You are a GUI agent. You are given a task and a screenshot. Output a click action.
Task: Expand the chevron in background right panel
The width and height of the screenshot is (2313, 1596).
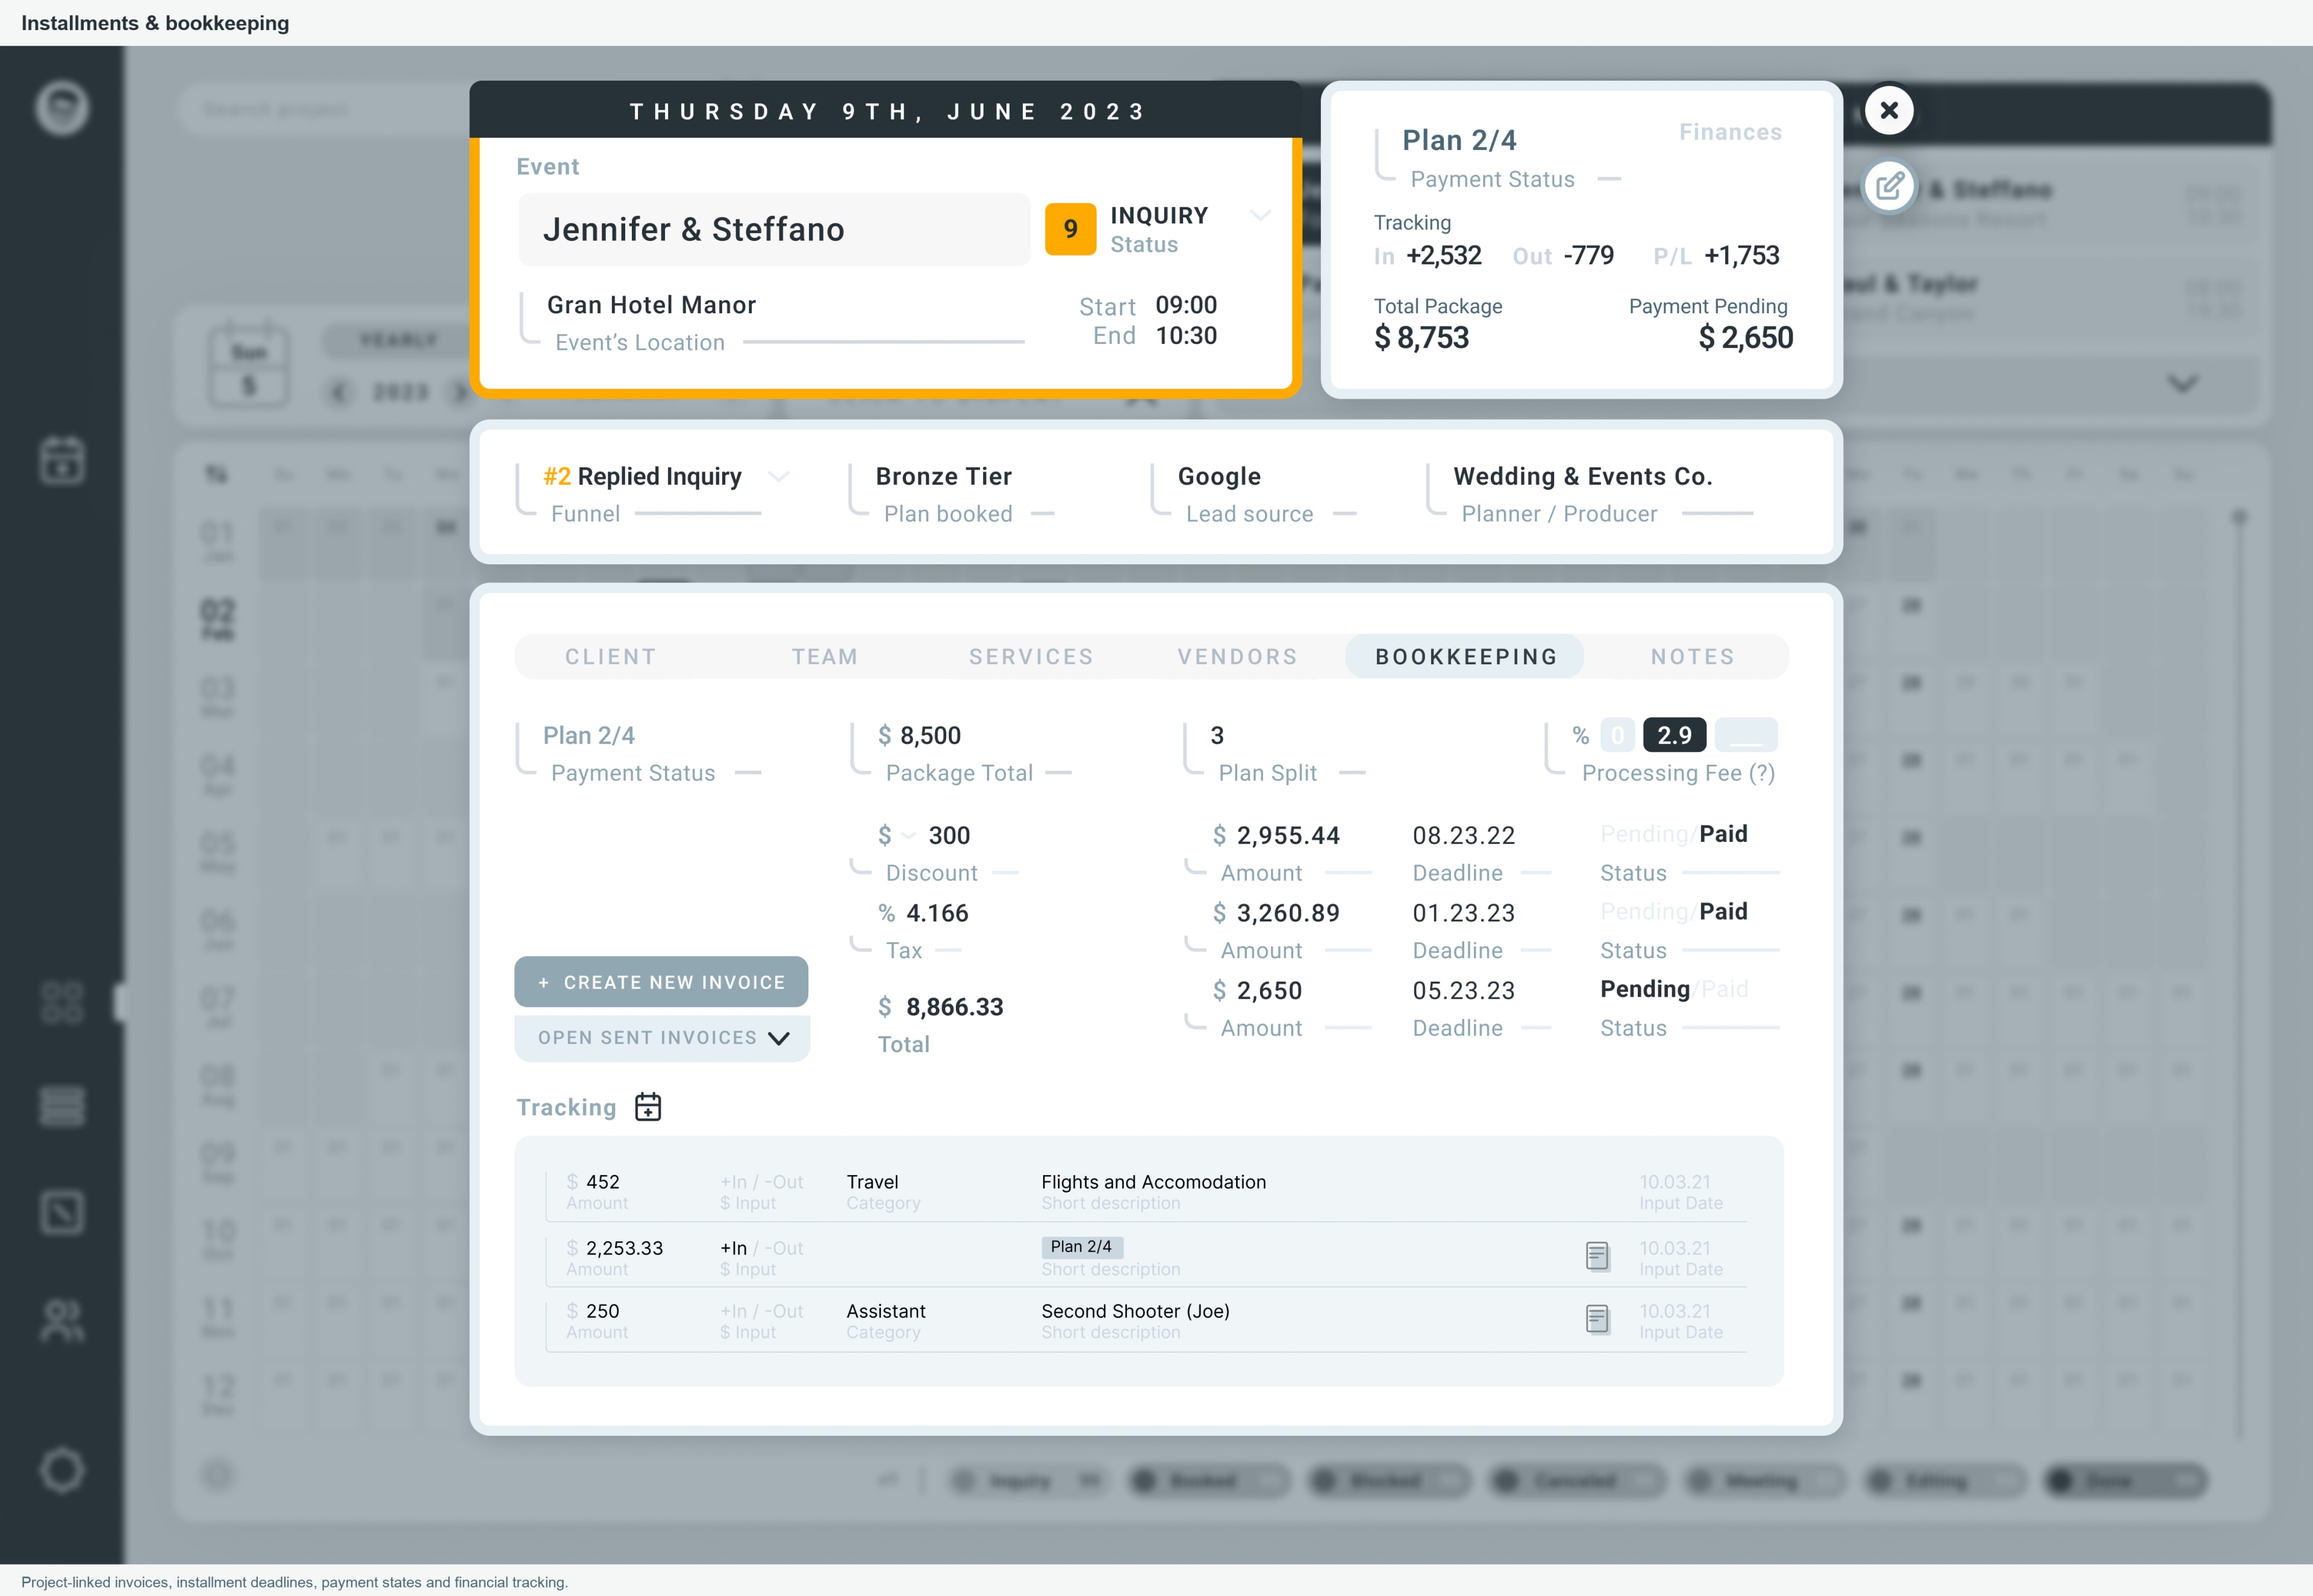pos(2182,383)
